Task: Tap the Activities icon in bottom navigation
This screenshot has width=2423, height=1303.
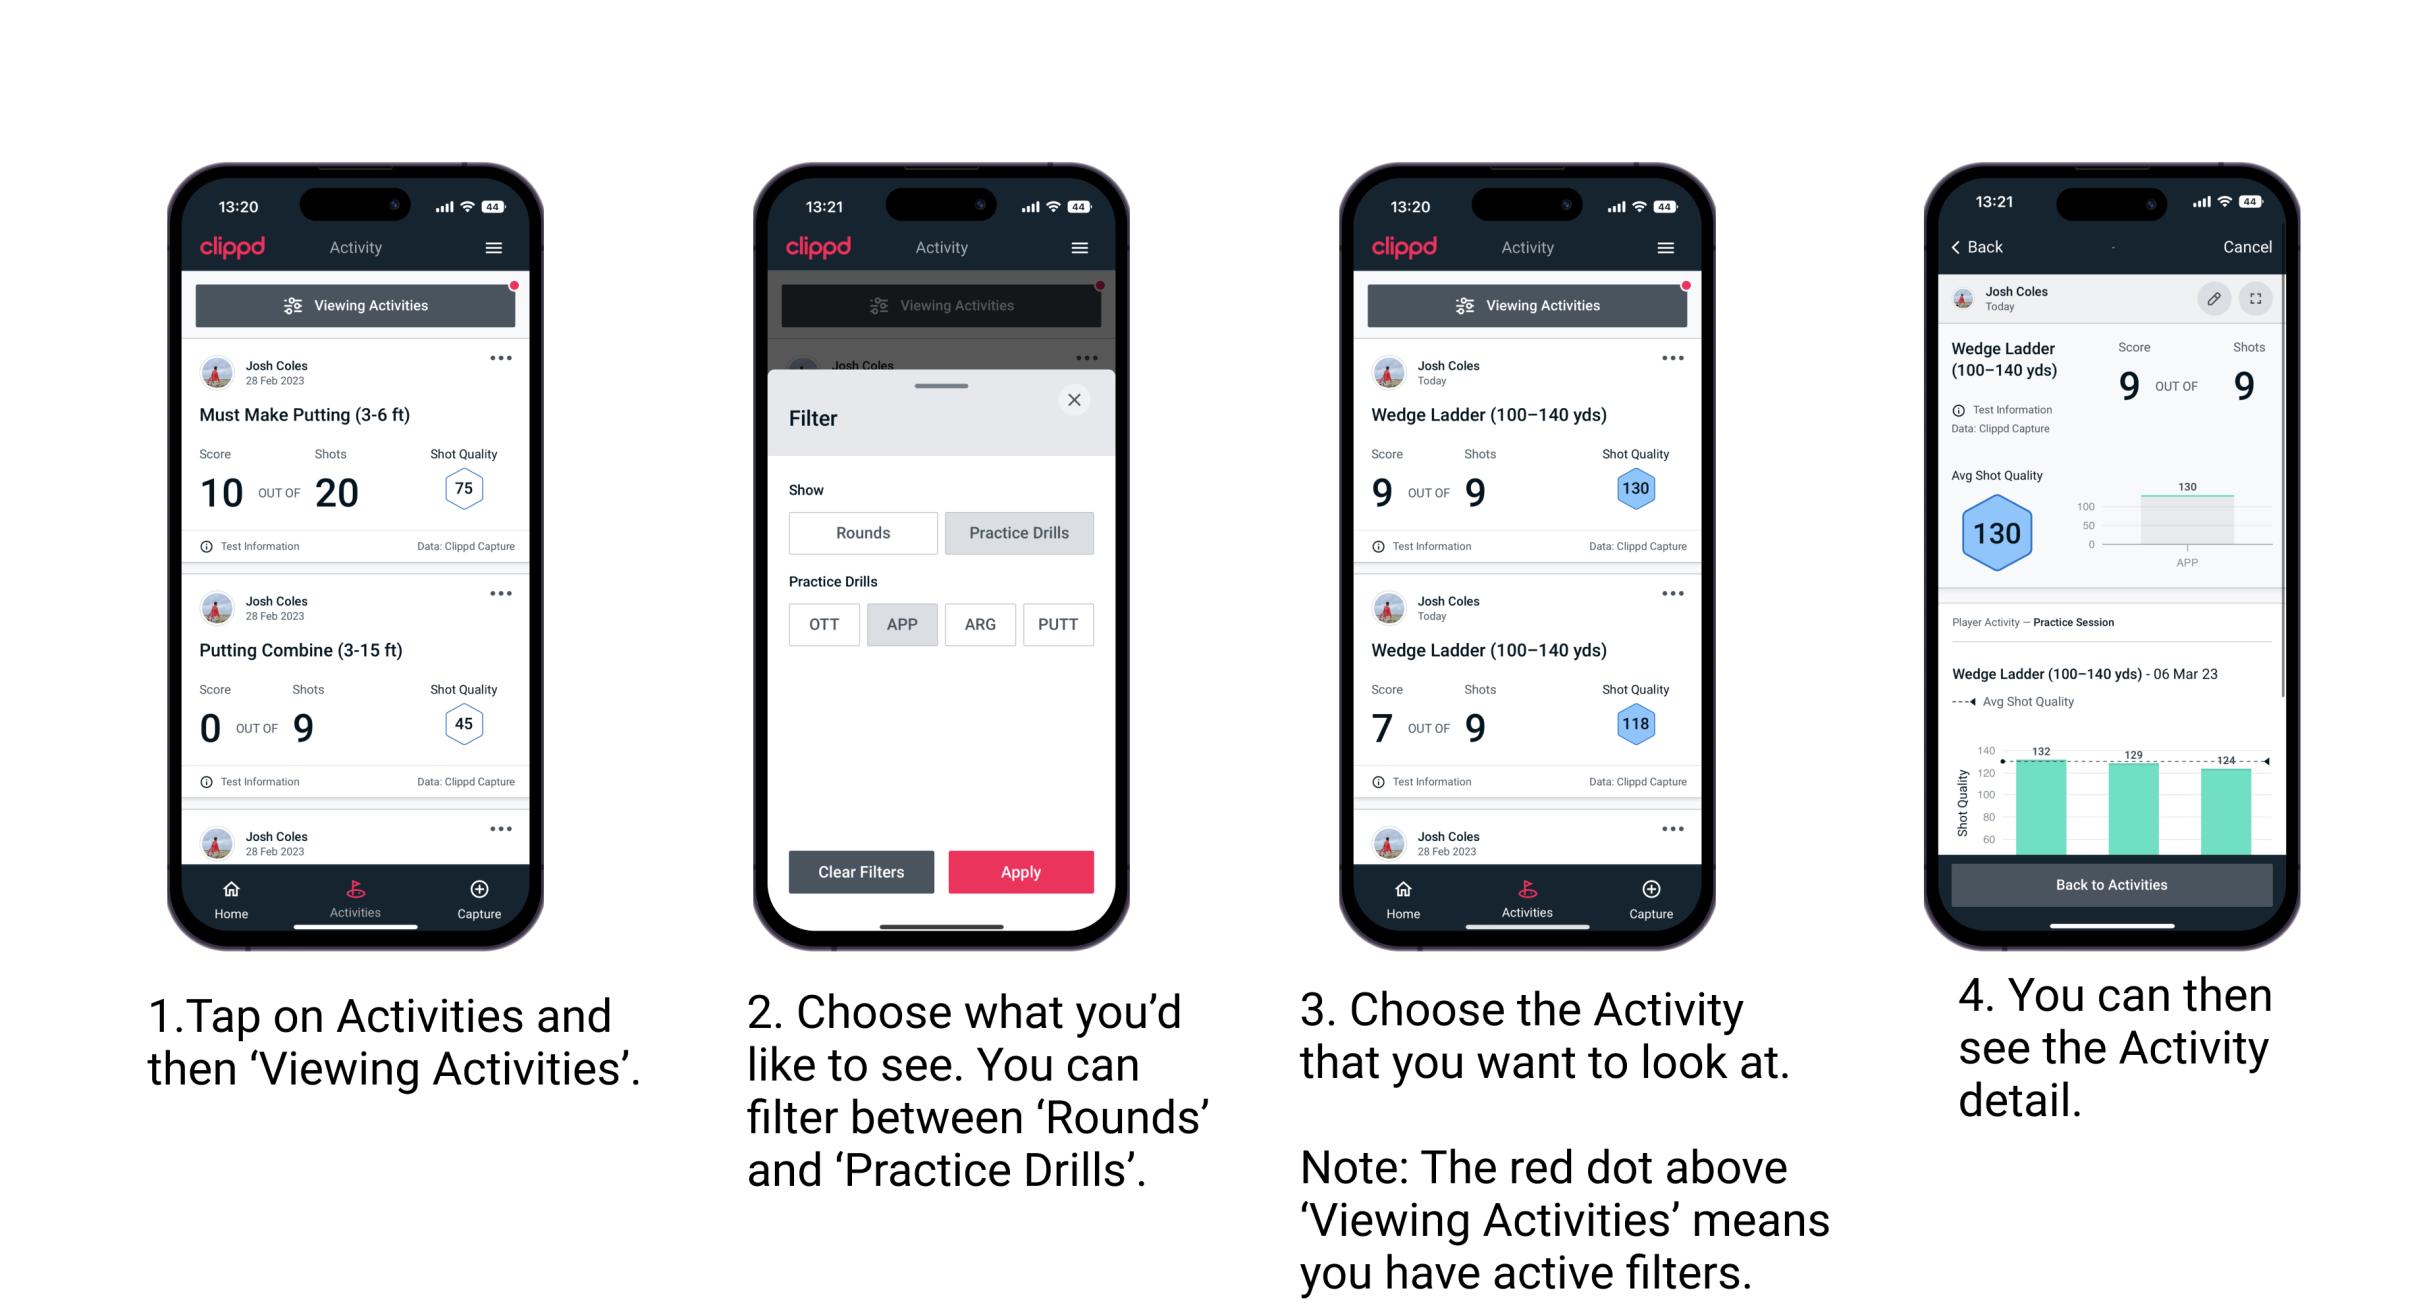Action: [x=353, y=894]
